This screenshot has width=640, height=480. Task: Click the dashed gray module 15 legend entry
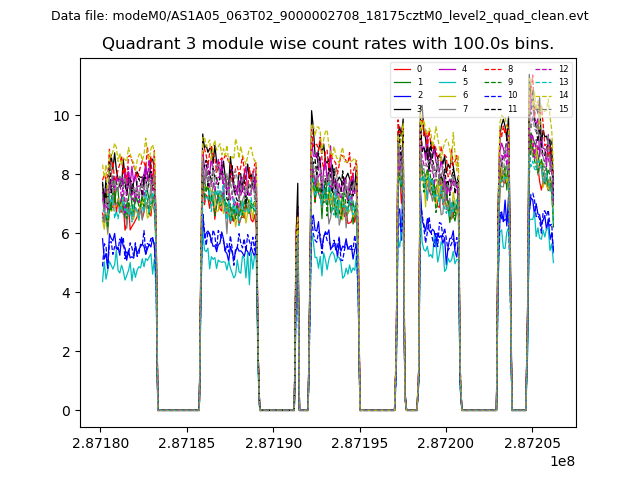click(x=543, y=108)
